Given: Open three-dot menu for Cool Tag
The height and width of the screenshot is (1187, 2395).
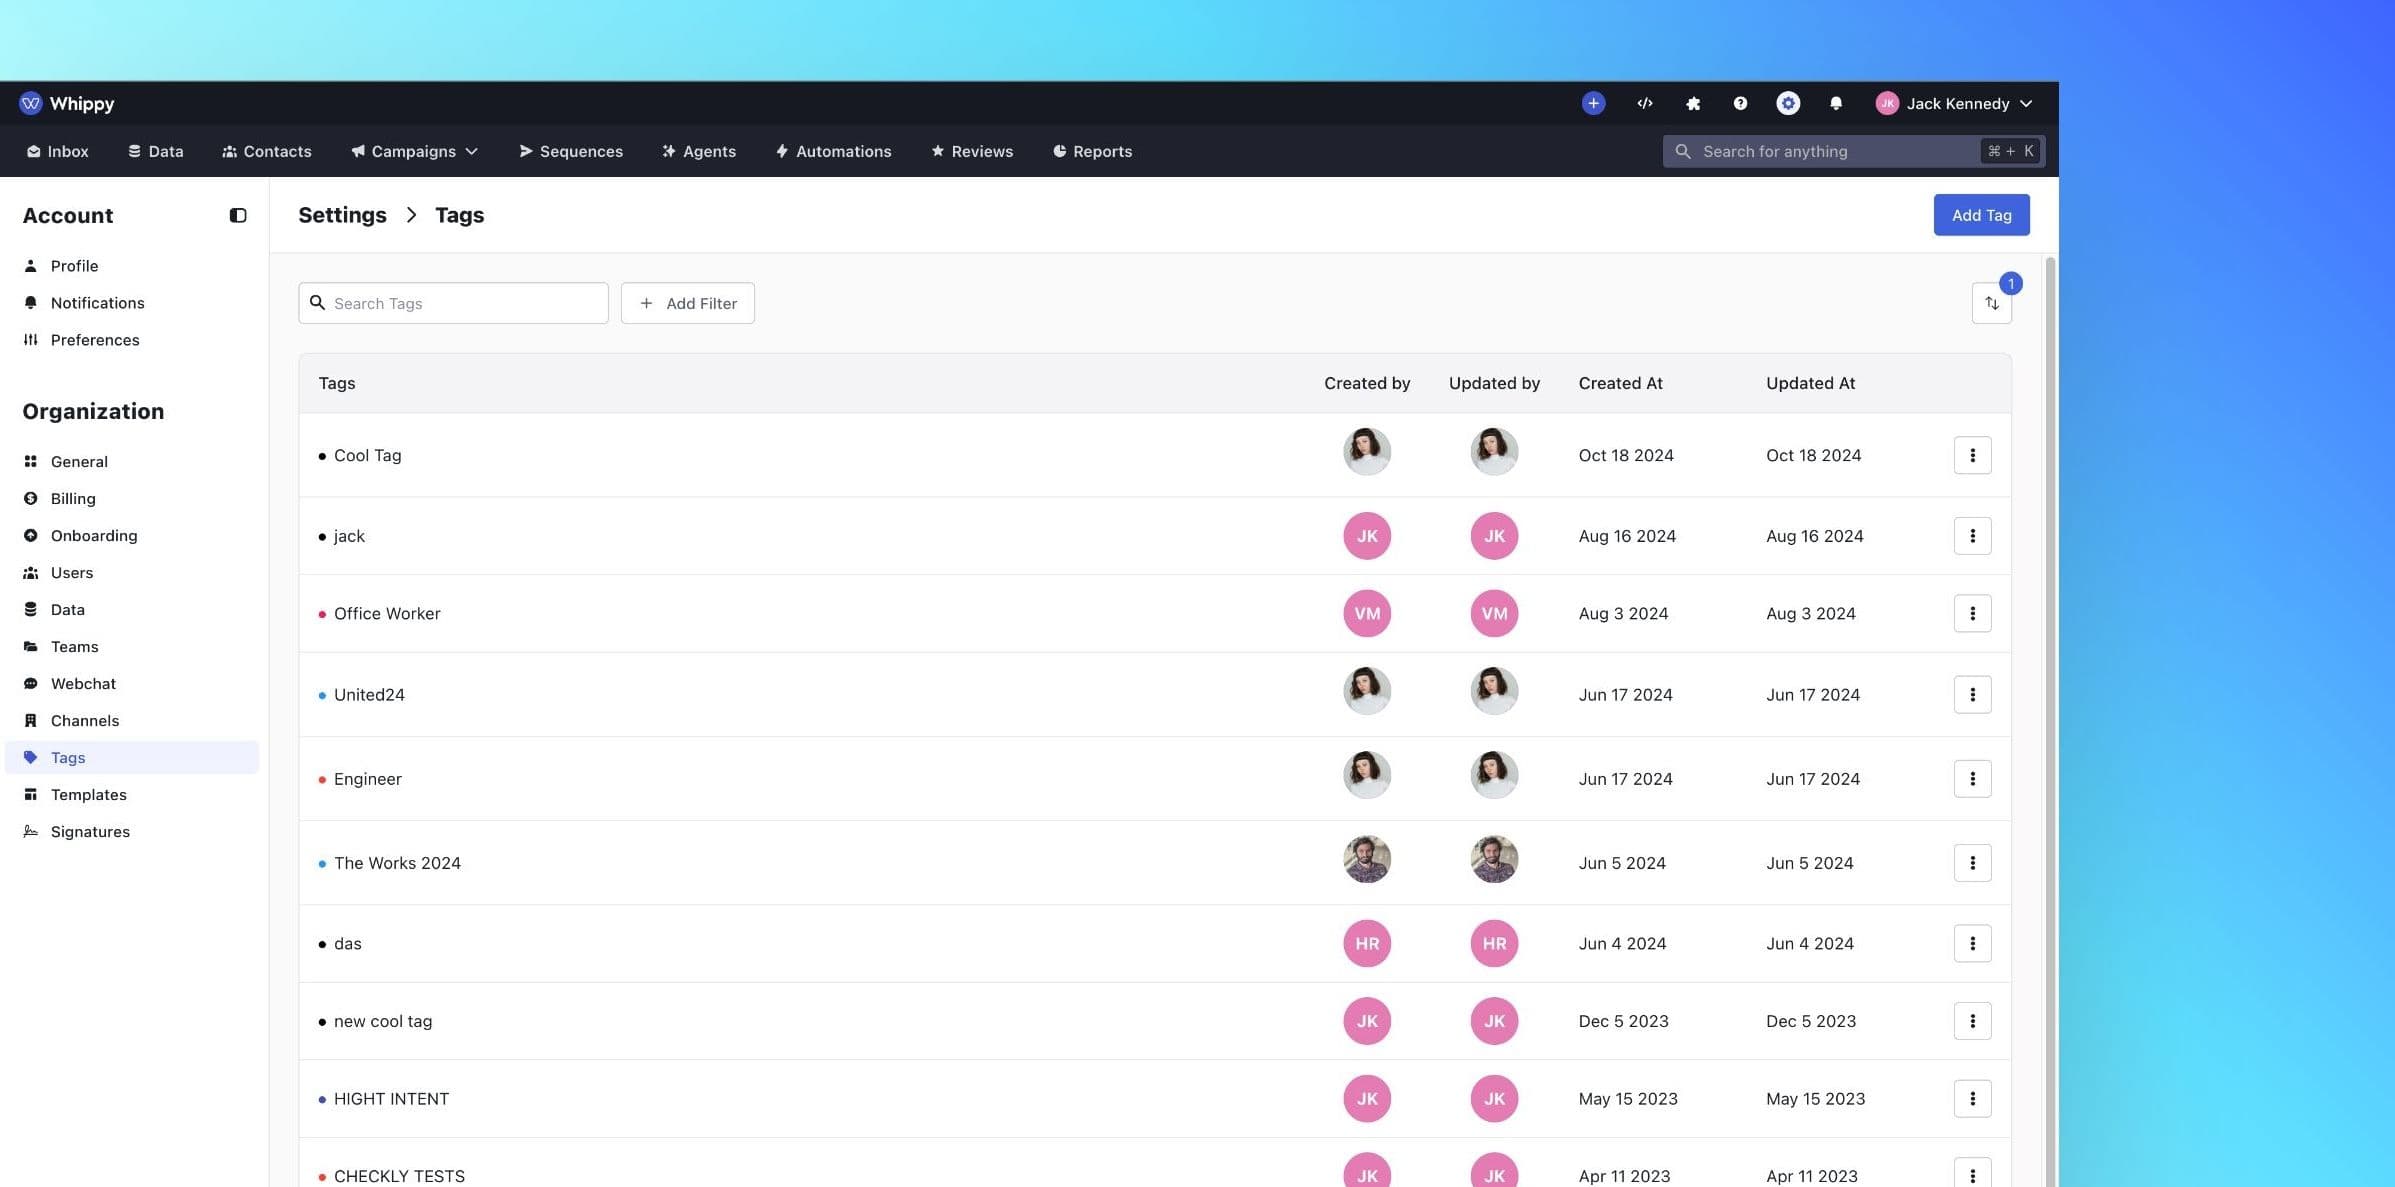Looking at the screenshot, I should pos(1972,455).
